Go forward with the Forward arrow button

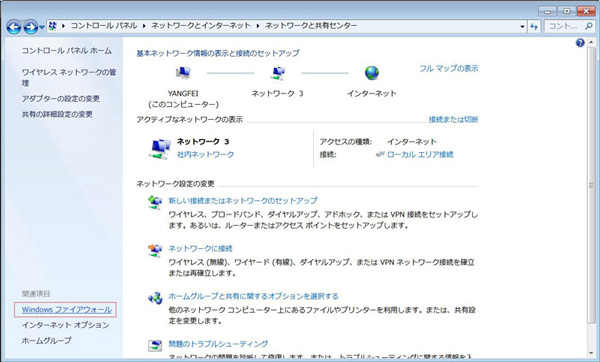click(30, 27)
